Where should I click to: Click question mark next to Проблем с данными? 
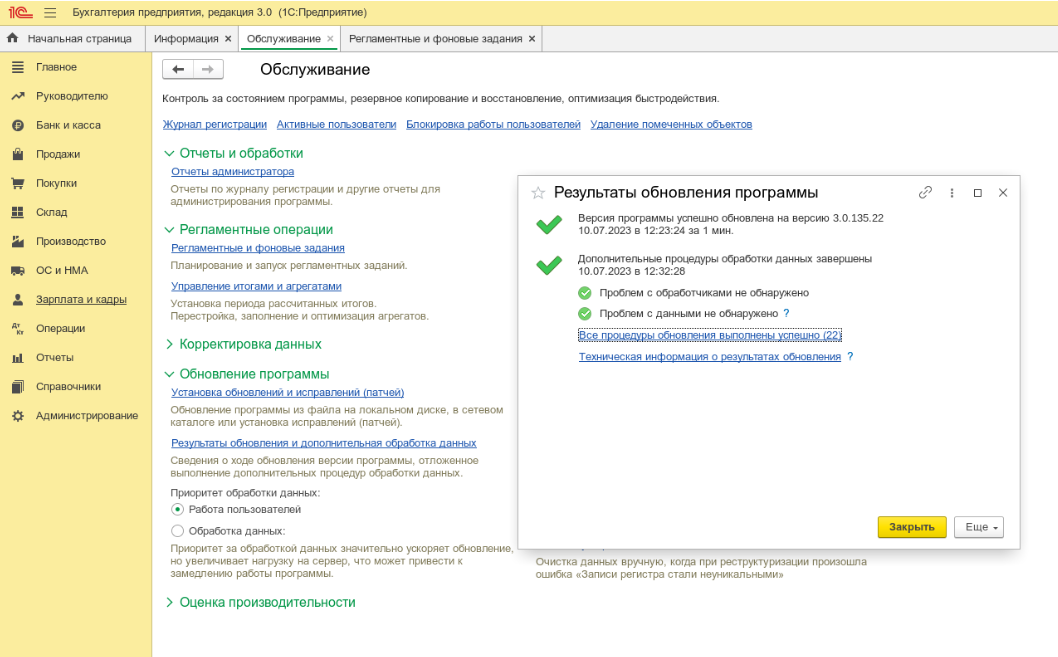point(786,313)
